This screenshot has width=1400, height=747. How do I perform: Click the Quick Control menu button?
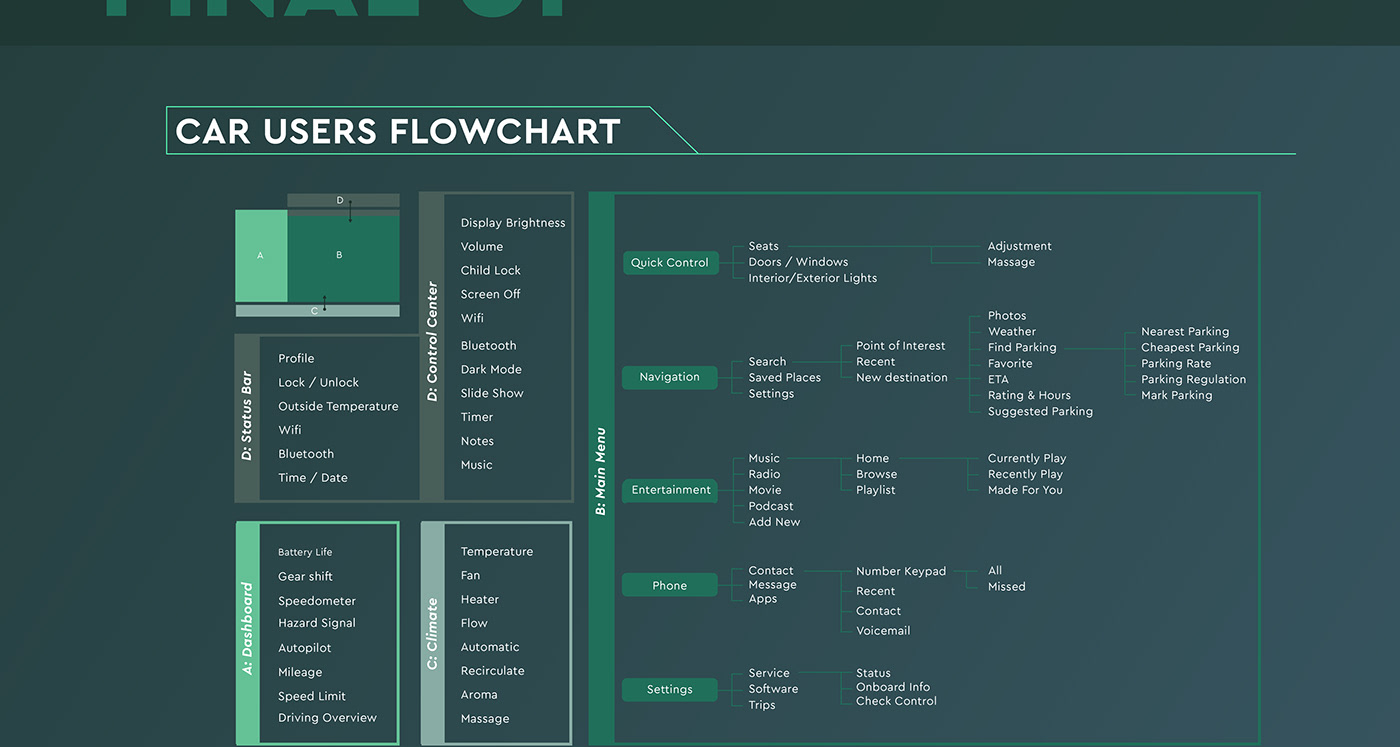pos(670,263)
